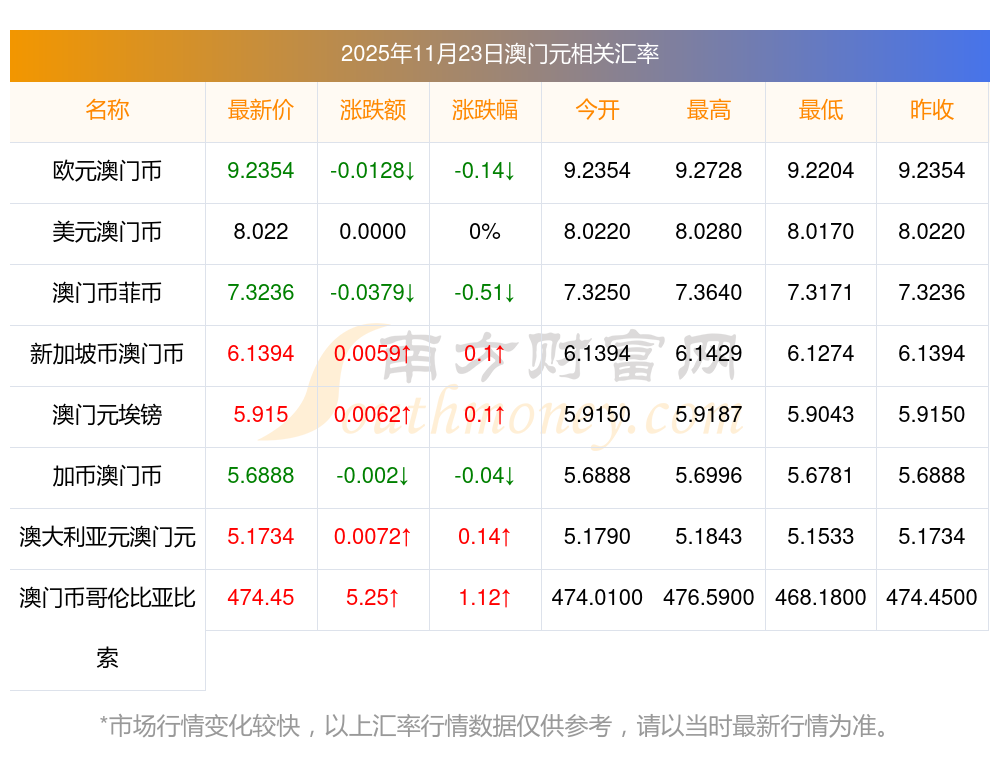Click the 昨收 value 474.4500

click(932, 598)
